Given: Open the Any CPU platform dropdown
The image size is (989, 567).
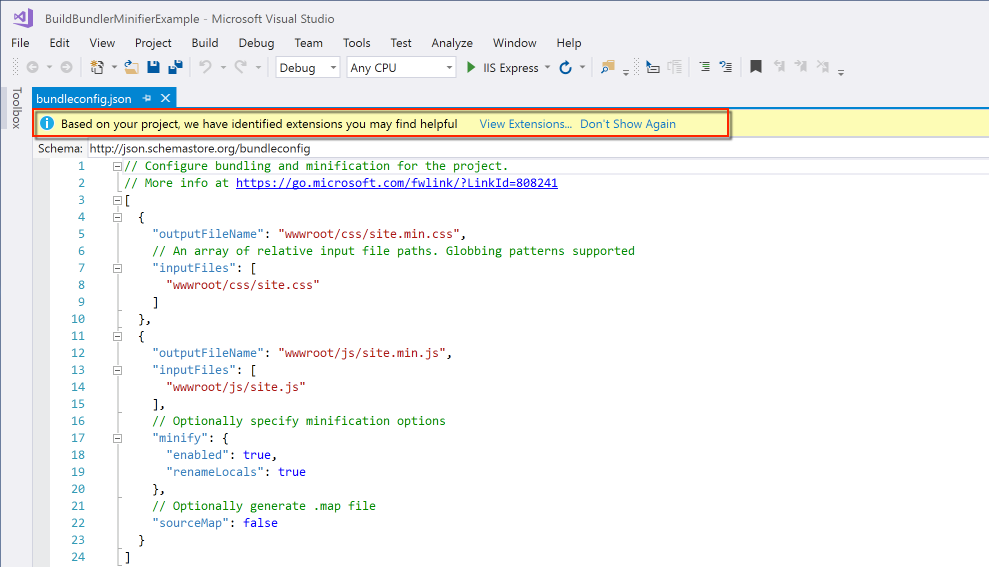Looking at the screenshot, I should click(x=401, y=67).
